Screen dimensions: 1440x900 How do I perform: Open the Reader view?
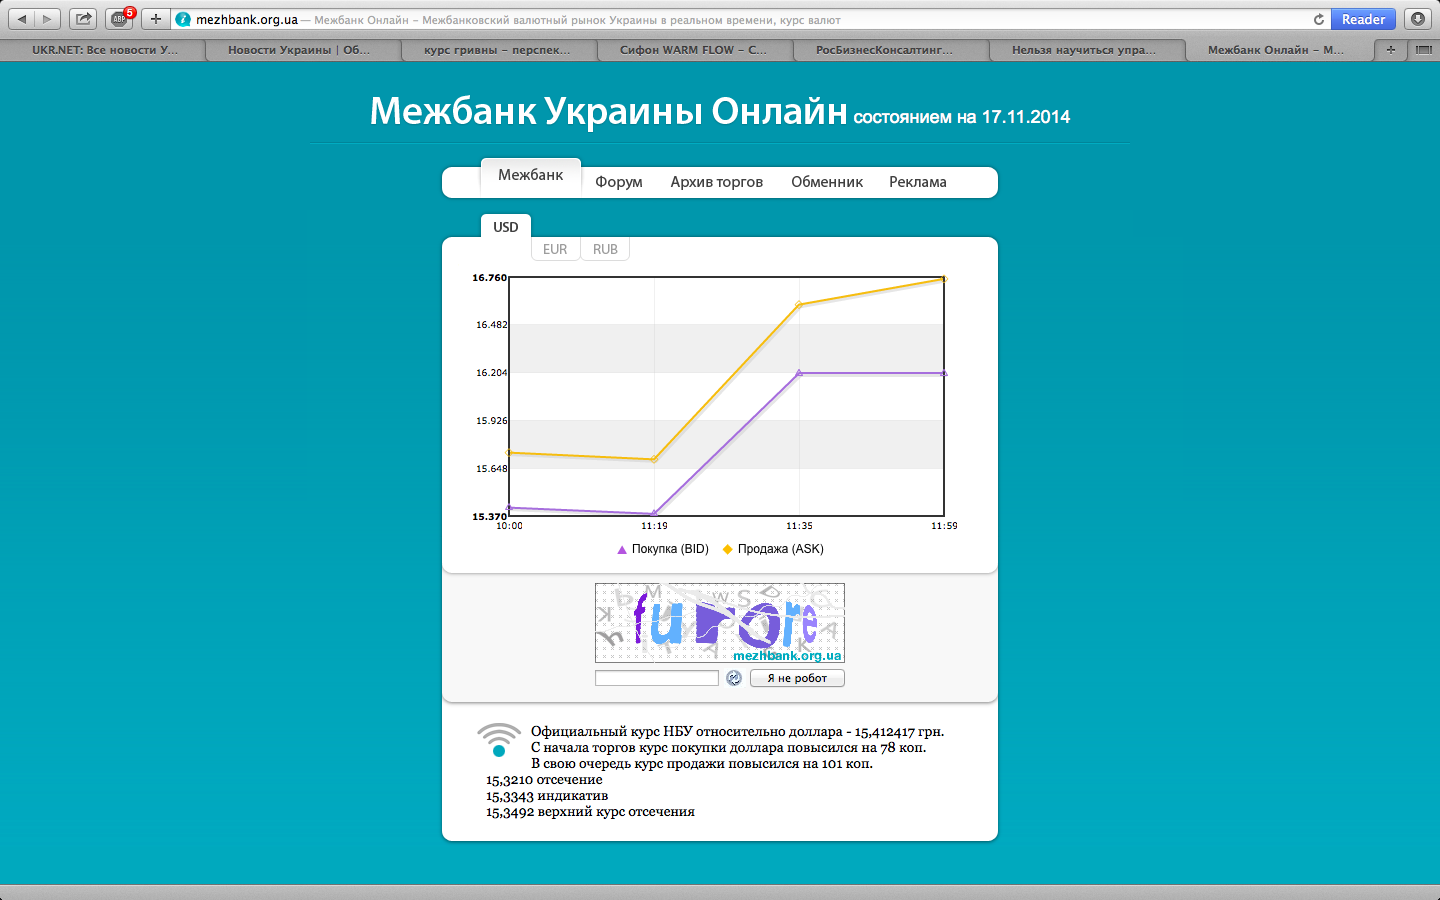coord(1363,19)
